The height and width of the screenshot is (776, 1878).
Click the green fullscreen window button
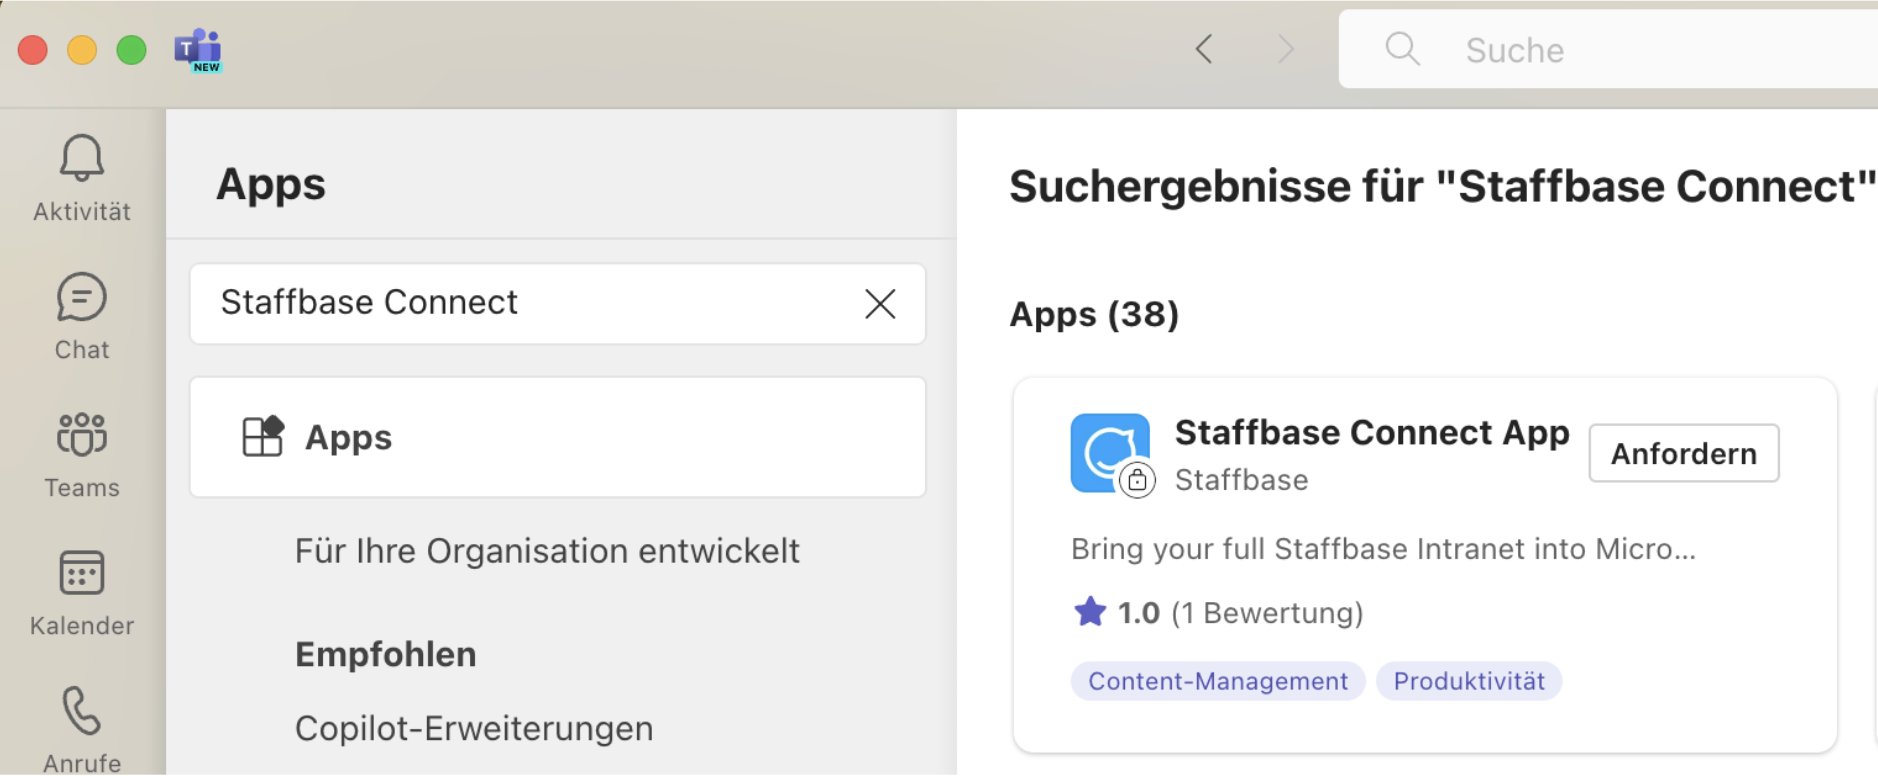[x=131, y=49]
